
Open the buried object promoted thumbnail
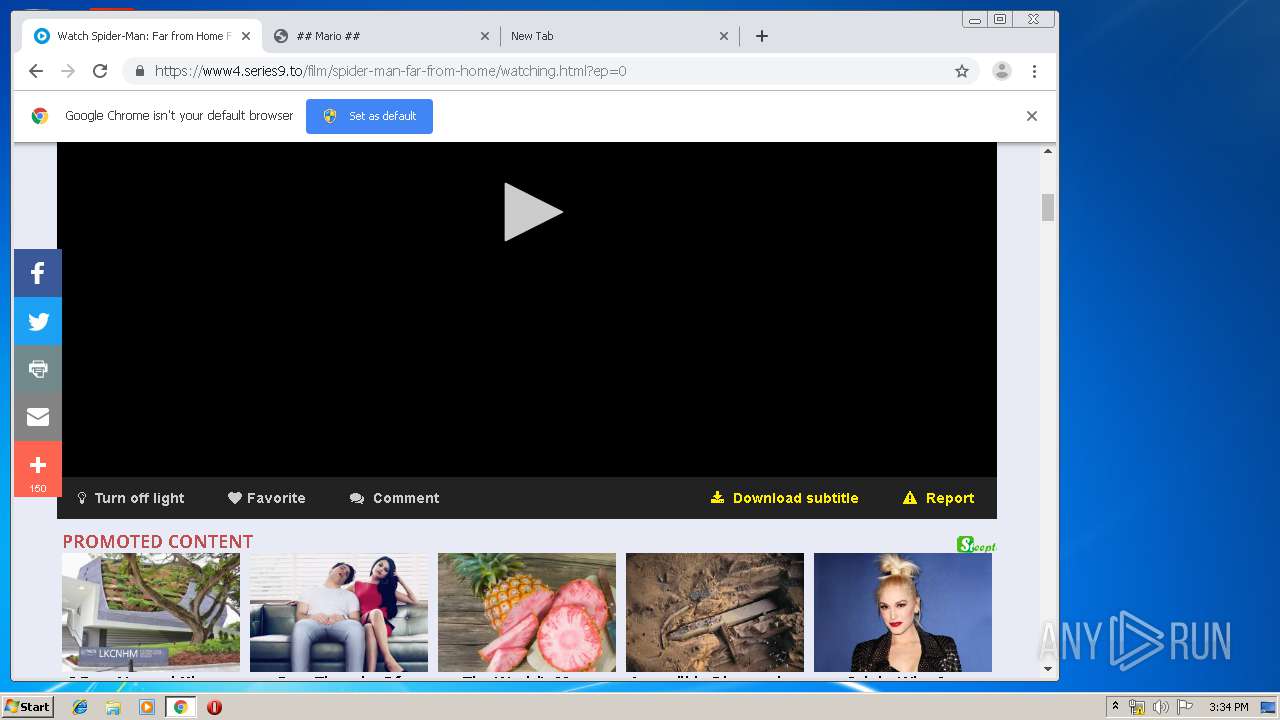tap(715, 612)
